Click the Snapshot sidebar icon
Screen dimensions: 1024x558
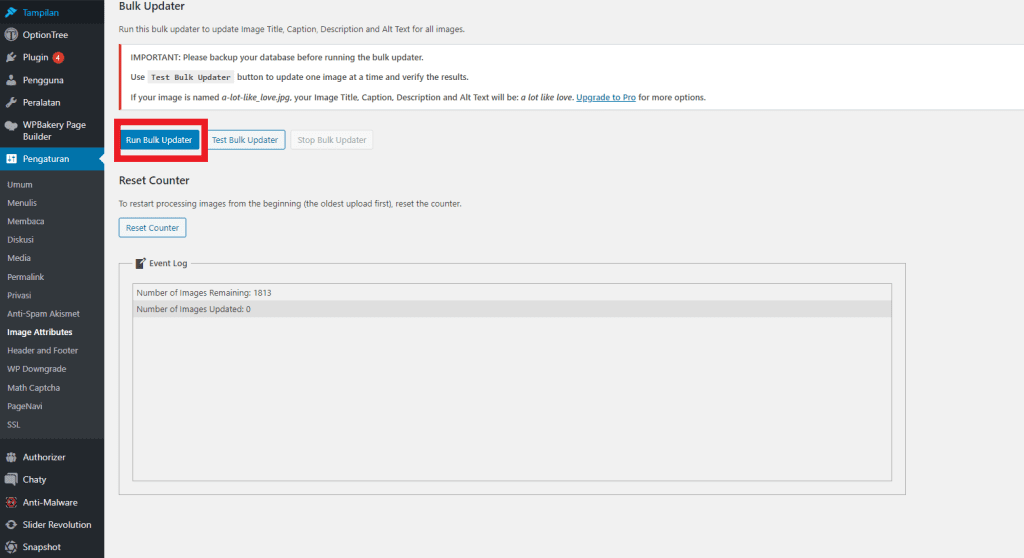tap(11, 547)
